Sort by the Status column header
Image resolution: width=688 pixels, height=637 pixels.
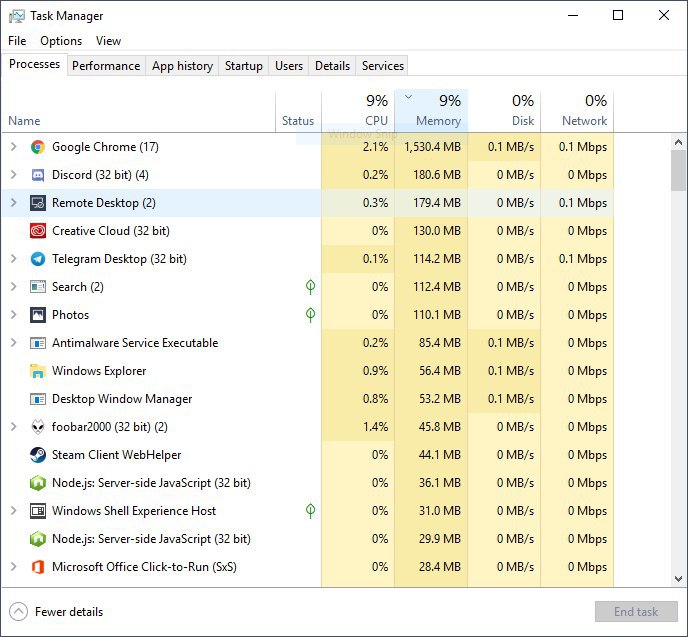(x=298, y=111)
